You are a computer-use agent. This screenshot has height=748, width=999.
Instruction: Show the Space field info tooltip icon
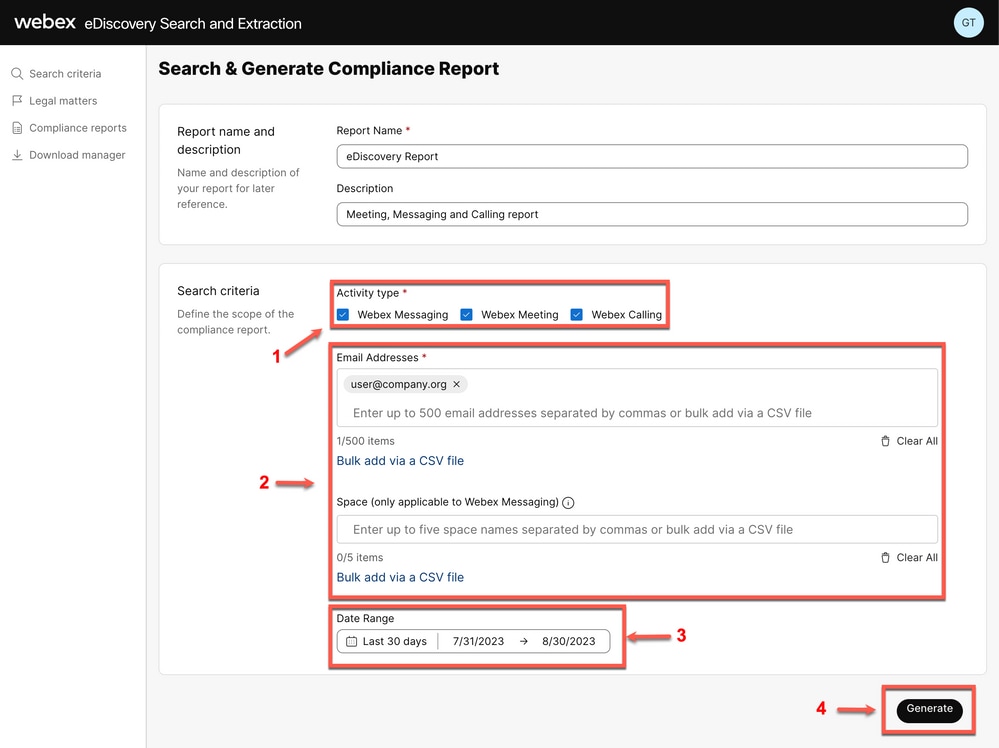pyautogui.click(x=568, y=503)
